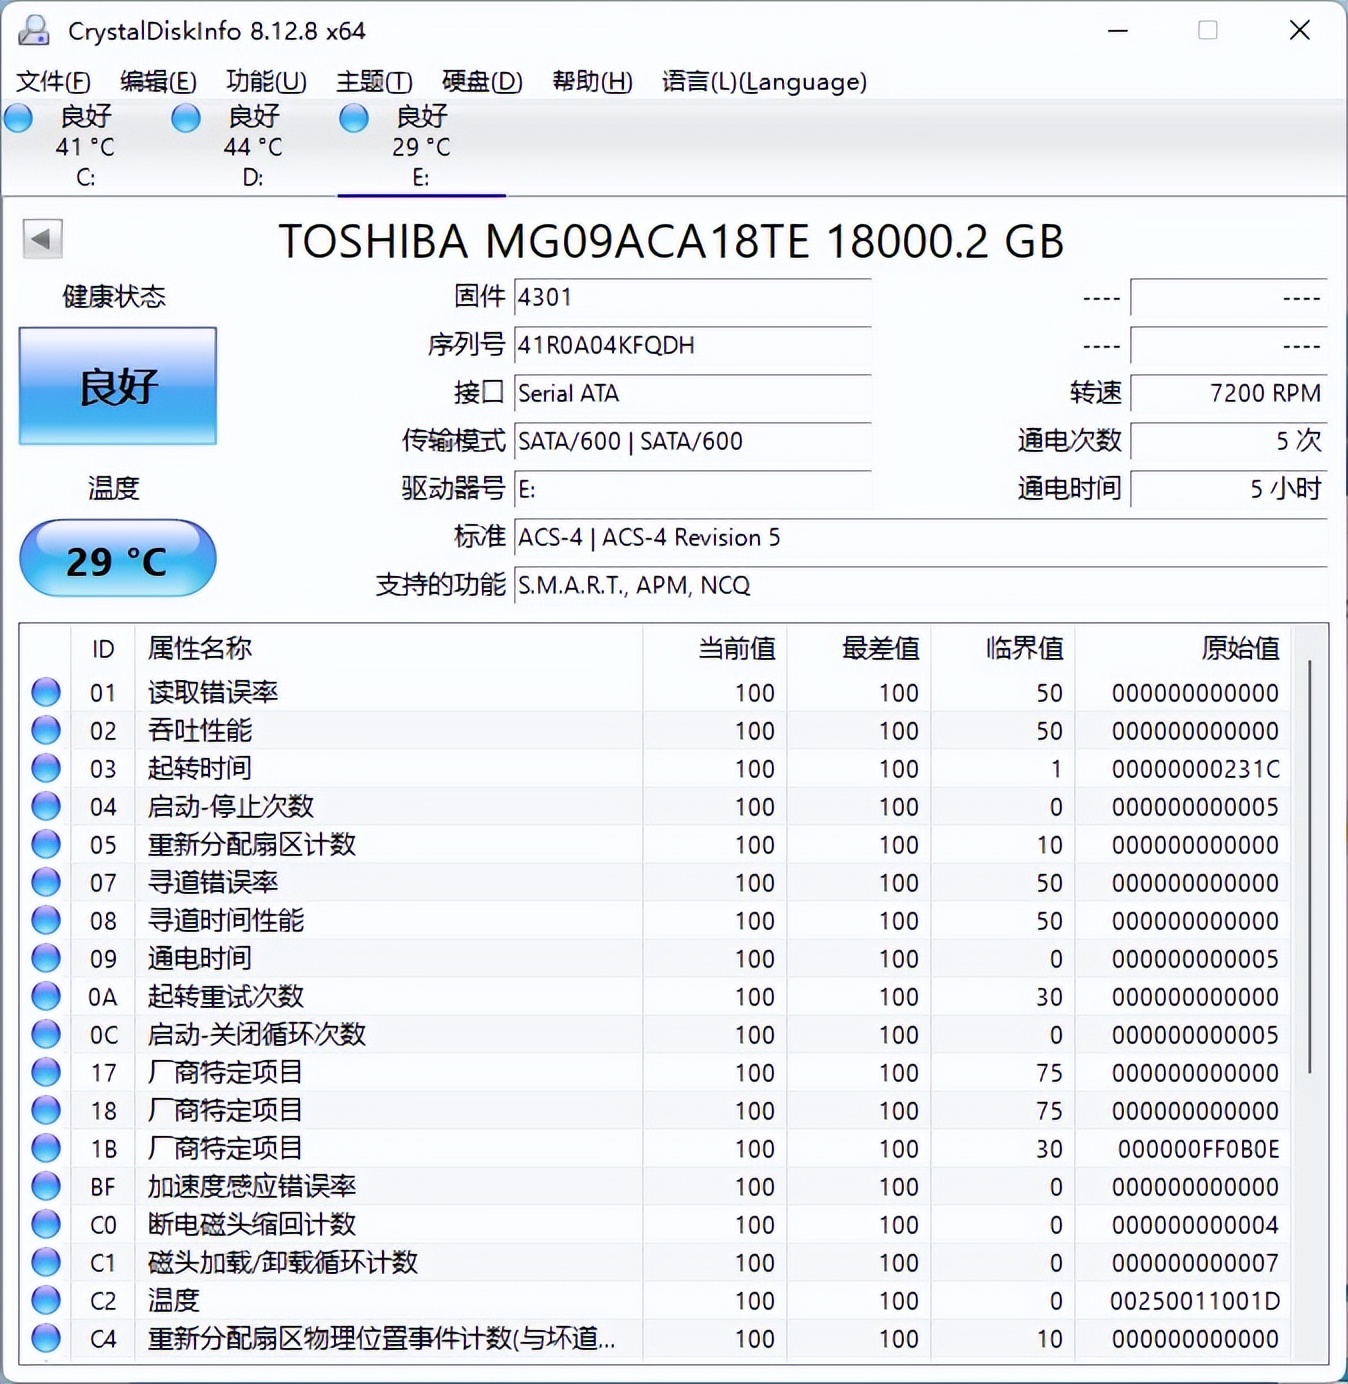Click the firmware field showing 4301
The image size is (1348, 1384).
click(692, 297)
